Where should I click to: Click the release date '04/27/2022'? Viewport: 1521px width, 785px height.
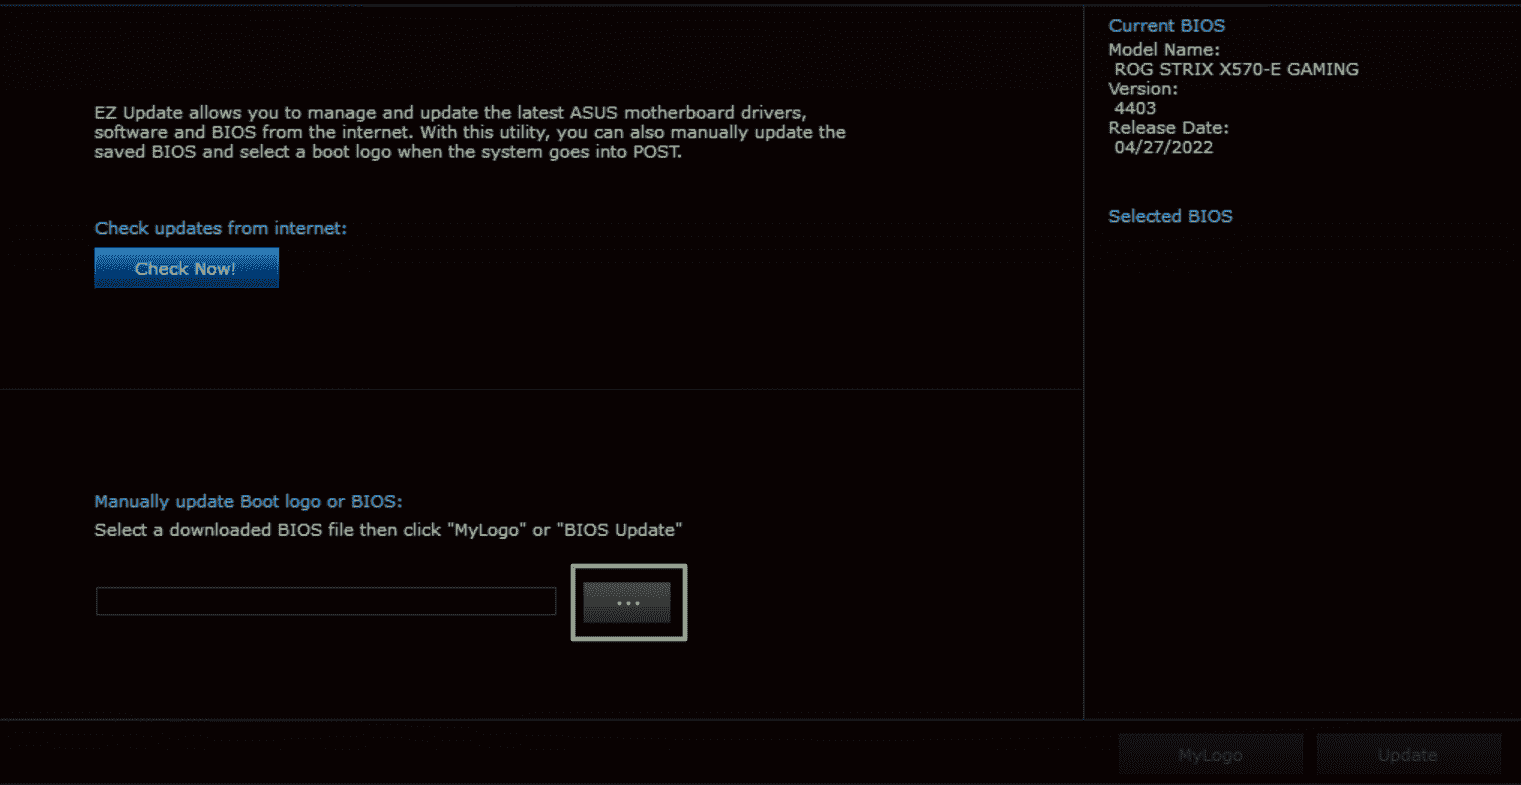[x=1164, y=147]
